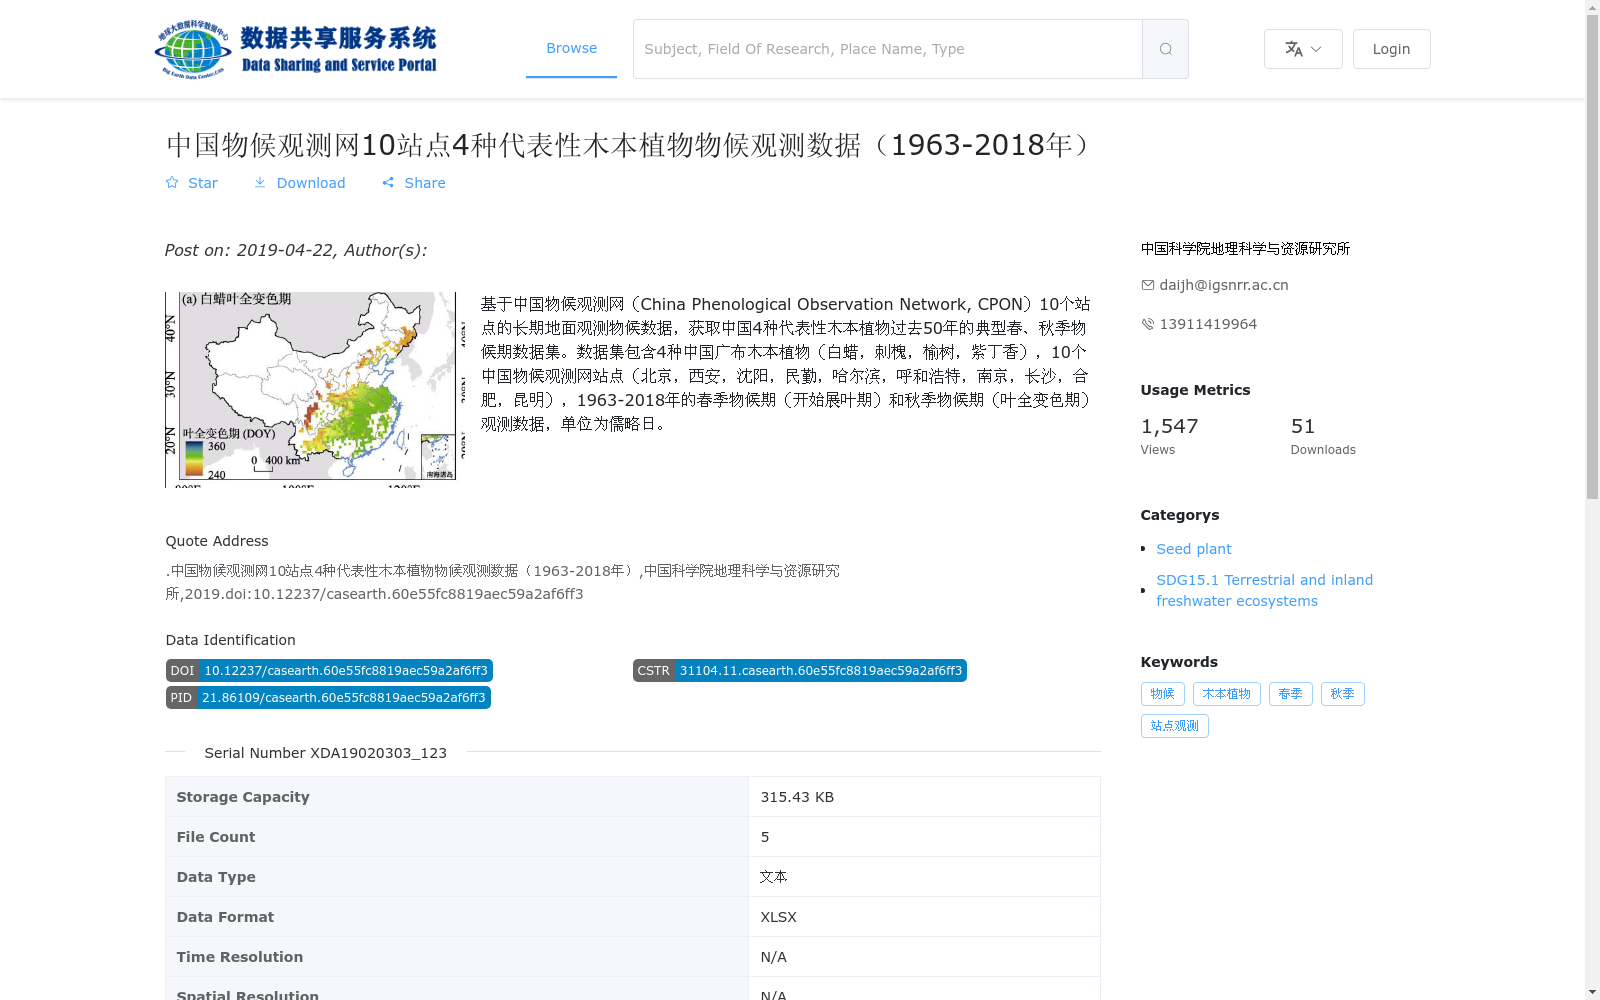Click the 51 downloads count
The height and width of the screenshot is (1000, 1600).
(x=1303, y=426)
